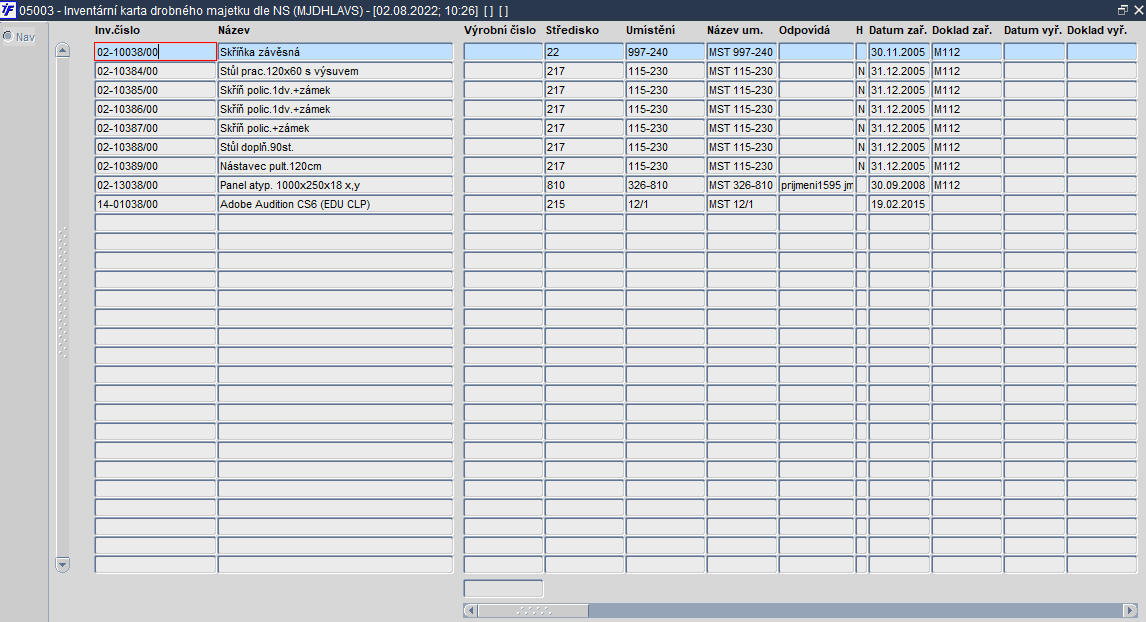This screenshot has height=622, width=1146.
Task: Click Umístění value 997-240
Action: 665,52
